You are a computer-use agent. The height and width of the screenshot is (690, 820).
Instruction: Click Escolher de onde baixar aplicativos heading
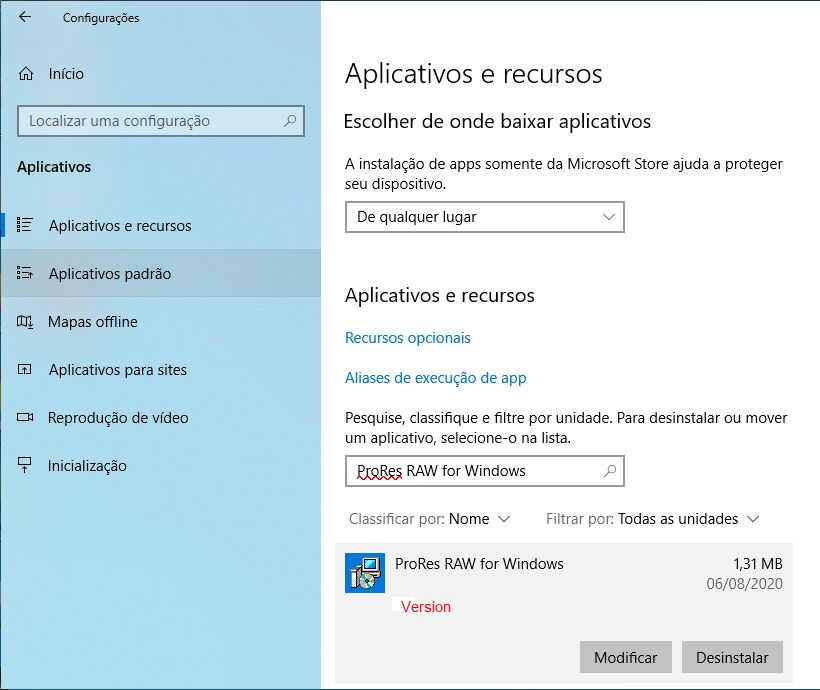(x=497, y=121)
